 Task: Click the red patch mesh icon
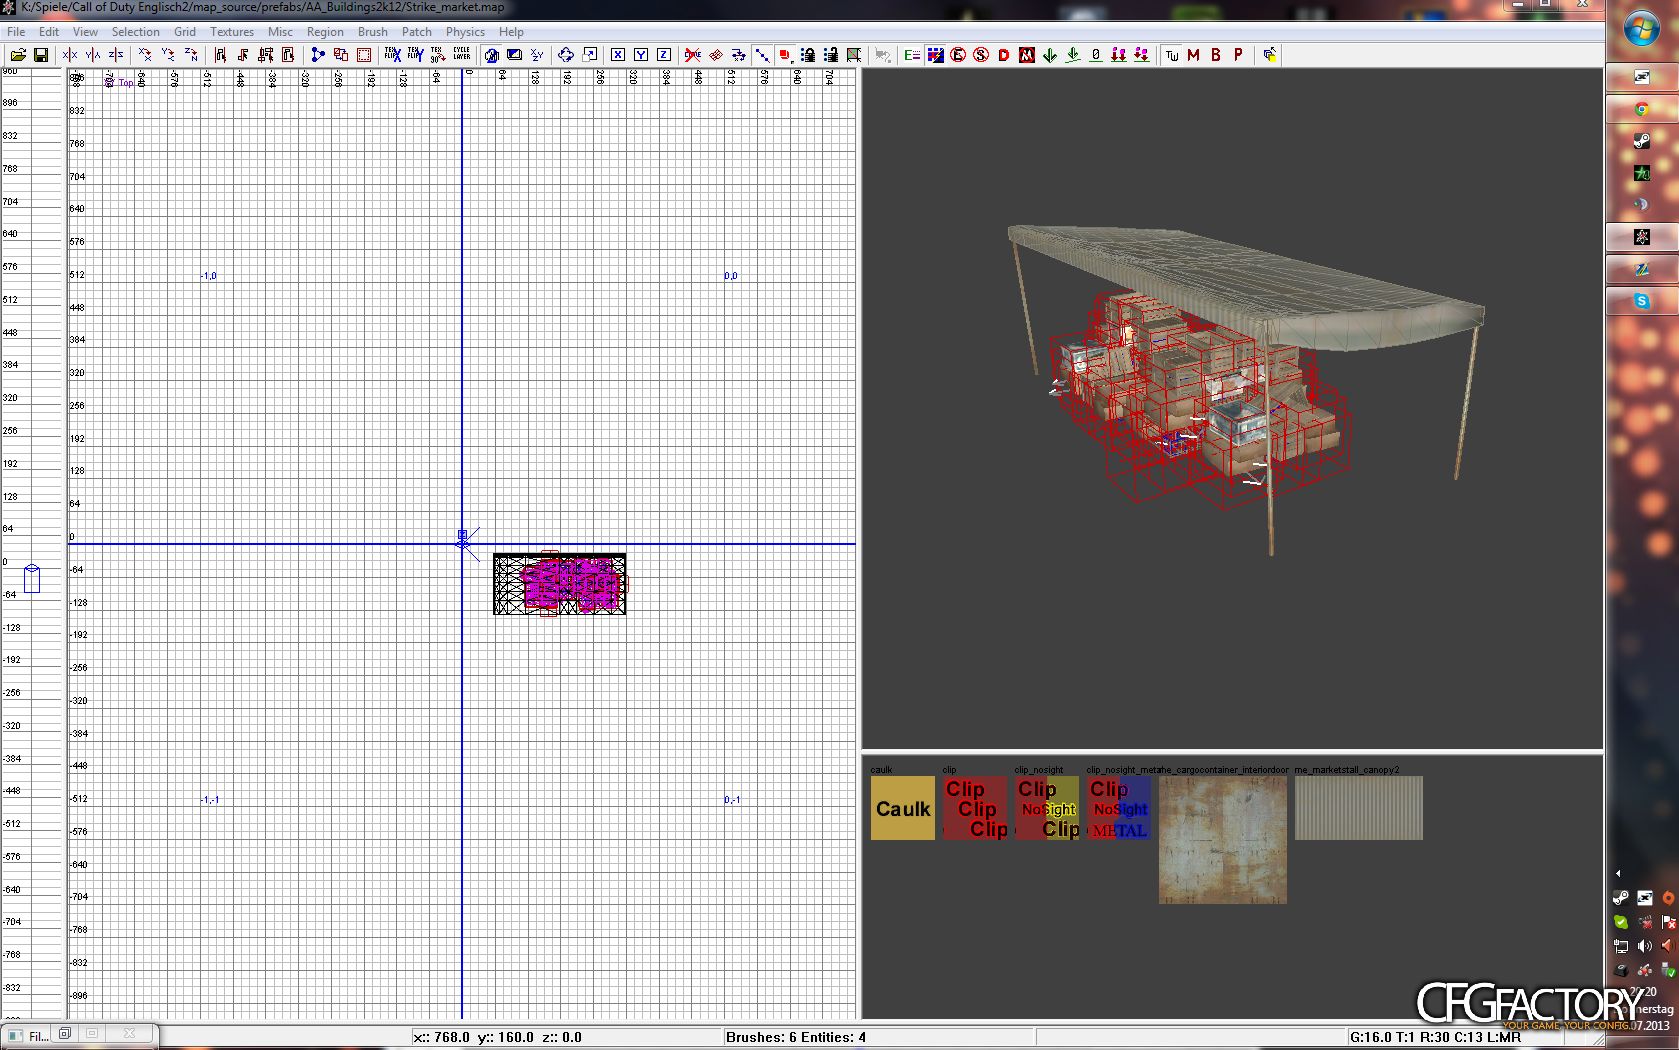pos(716,55)
